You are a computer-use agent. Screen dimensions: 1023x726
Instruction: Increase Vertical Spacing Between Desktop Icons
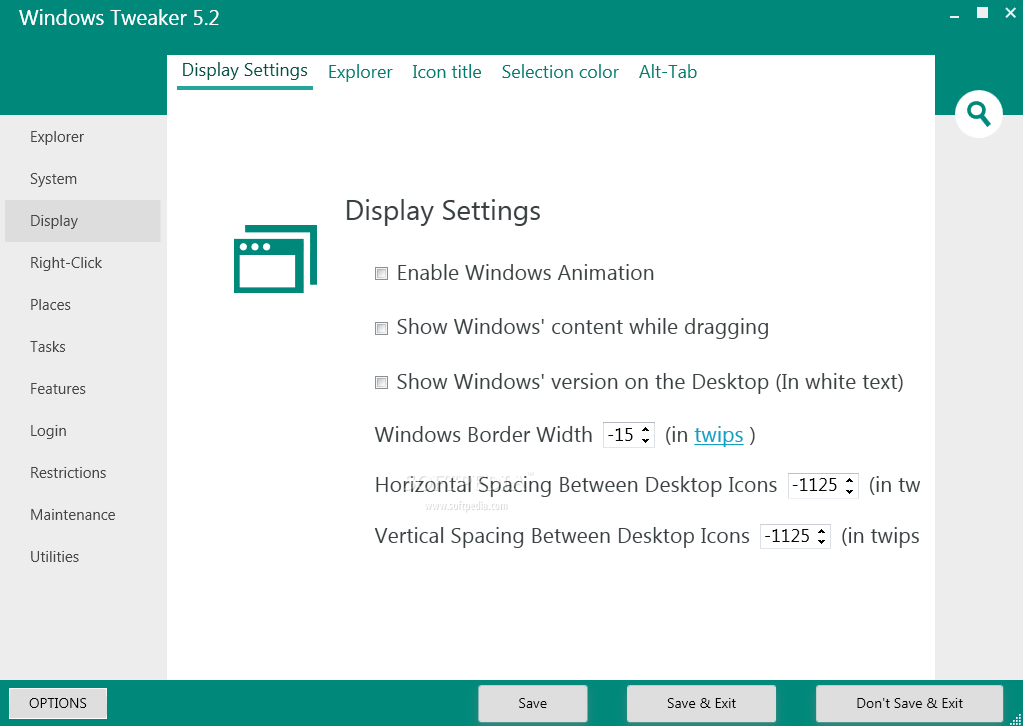(x=821, y=531)
